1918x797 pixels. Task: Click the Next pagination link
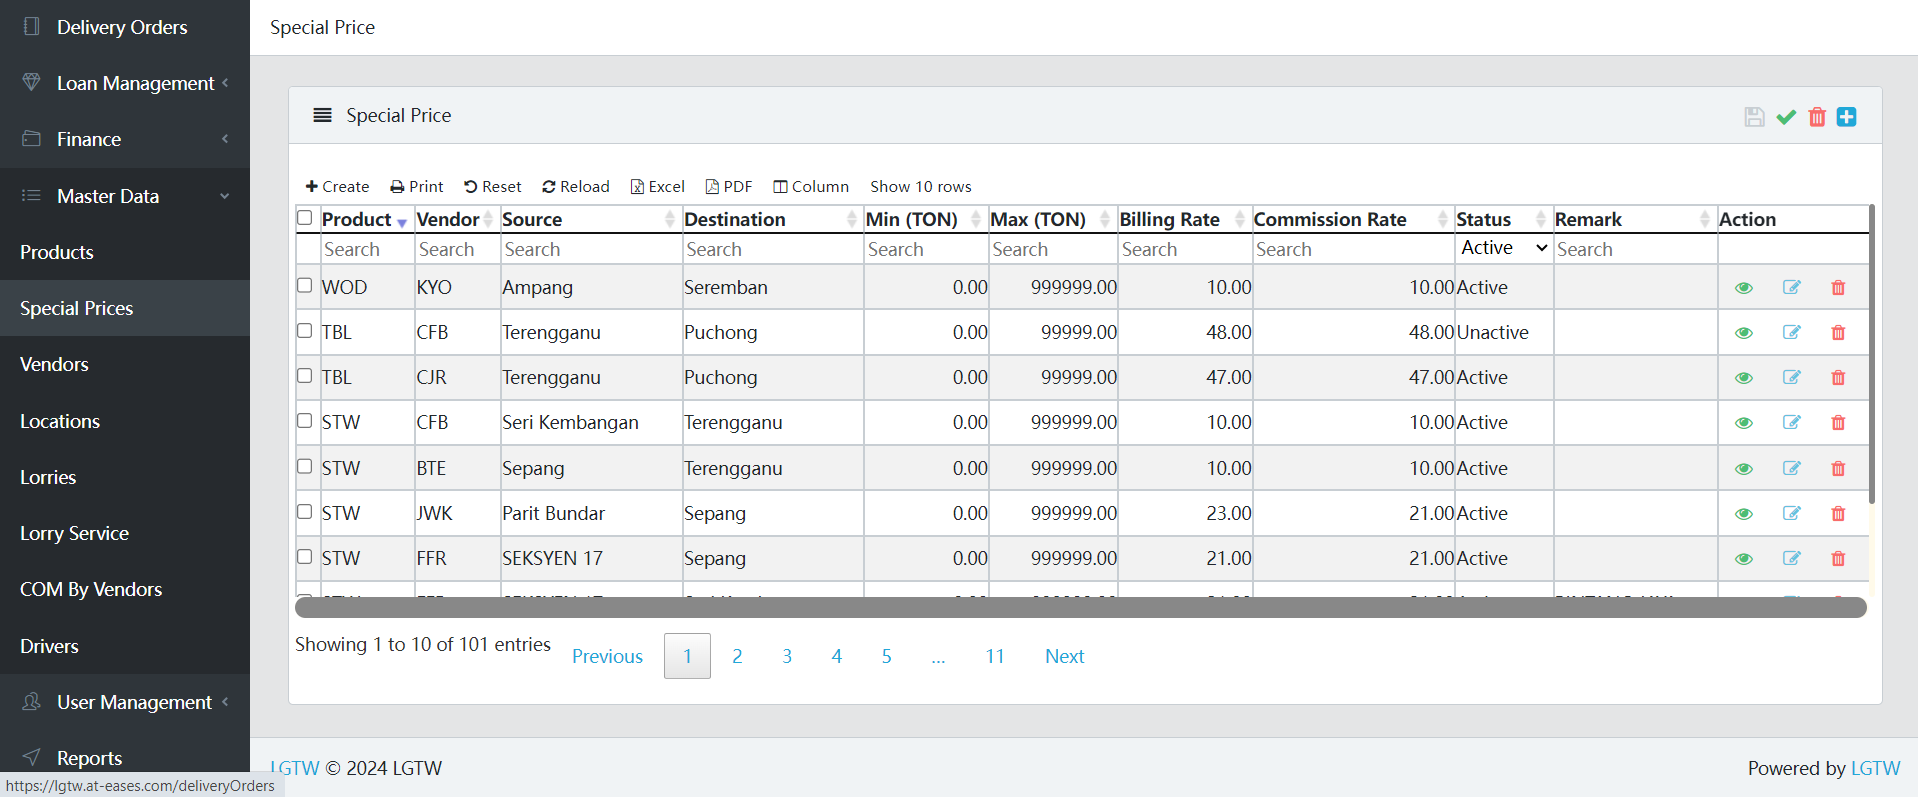tap(1064, 656)
